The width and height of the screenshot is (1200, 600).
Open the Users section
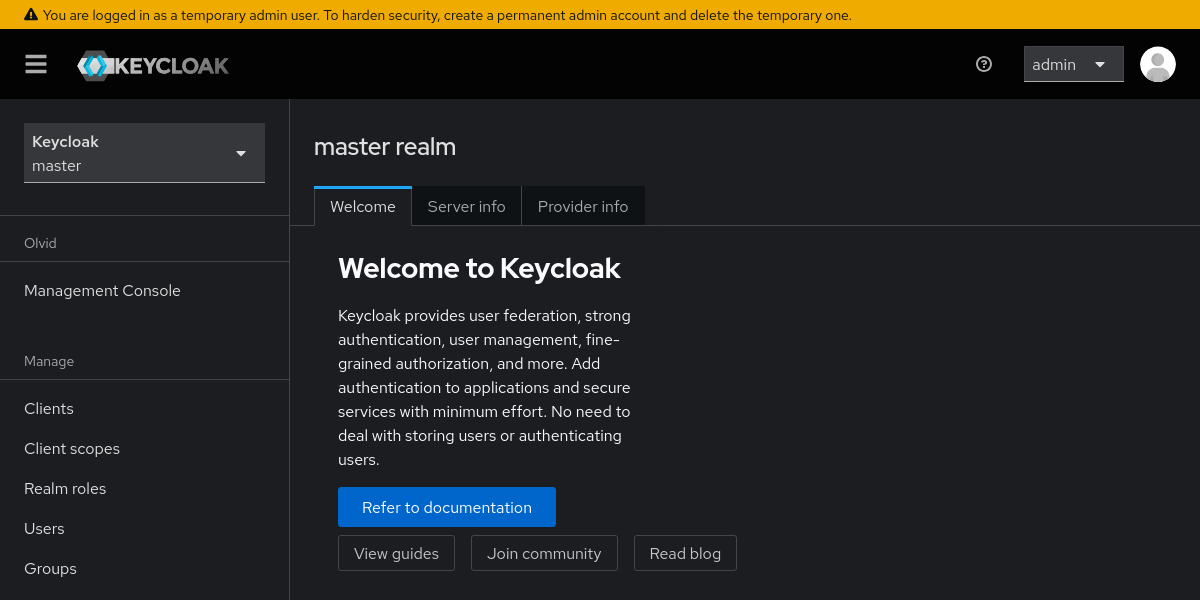[x=144, y=529]
